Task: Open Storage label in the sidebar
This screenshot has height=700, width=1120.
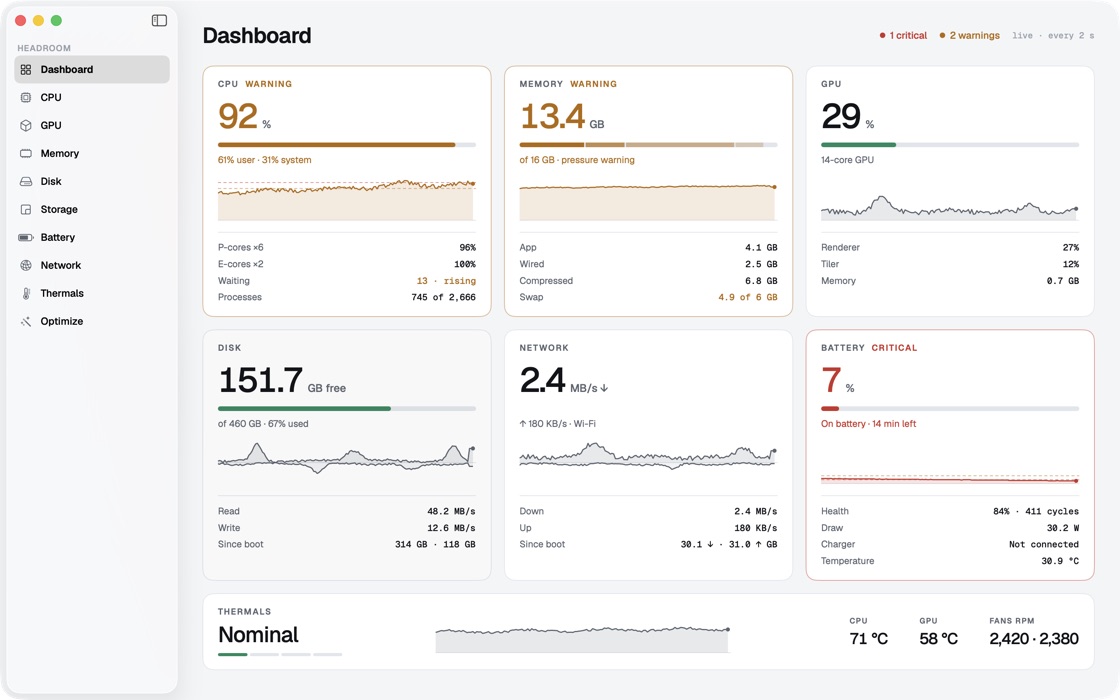Action: [59, 209]
